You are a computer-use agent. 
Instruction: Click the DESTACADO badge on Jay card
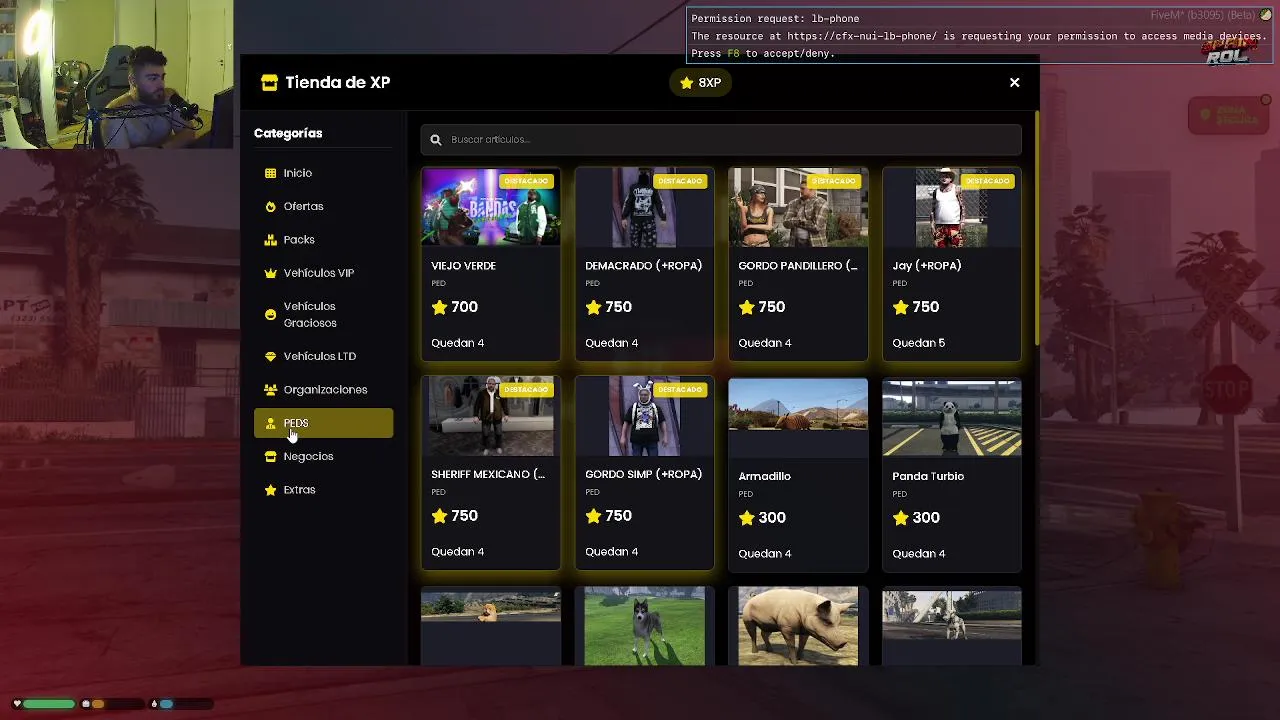coord(987,181)
